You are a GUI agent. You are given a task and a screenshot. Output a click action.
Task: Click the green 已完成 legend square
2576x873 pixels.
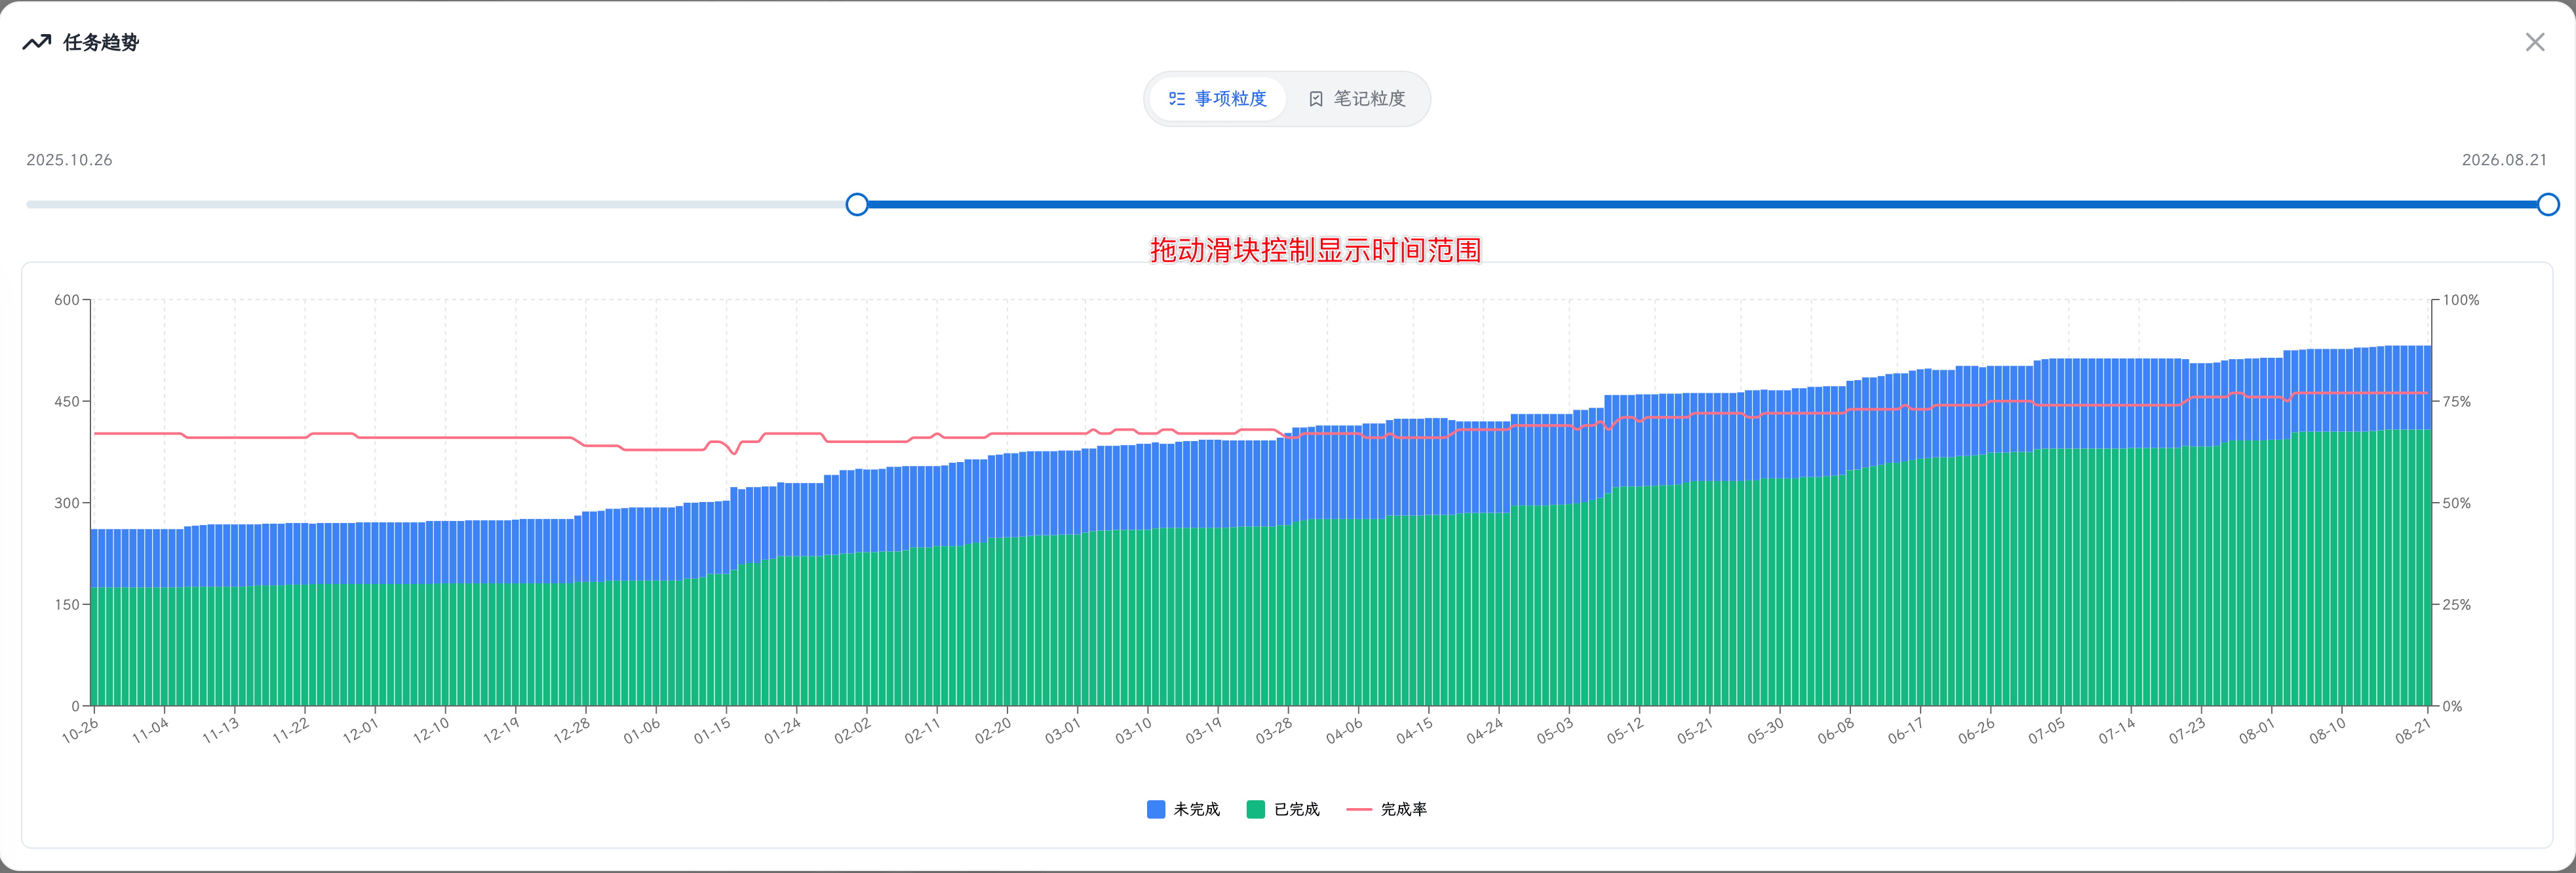(x=1256, y=809)
